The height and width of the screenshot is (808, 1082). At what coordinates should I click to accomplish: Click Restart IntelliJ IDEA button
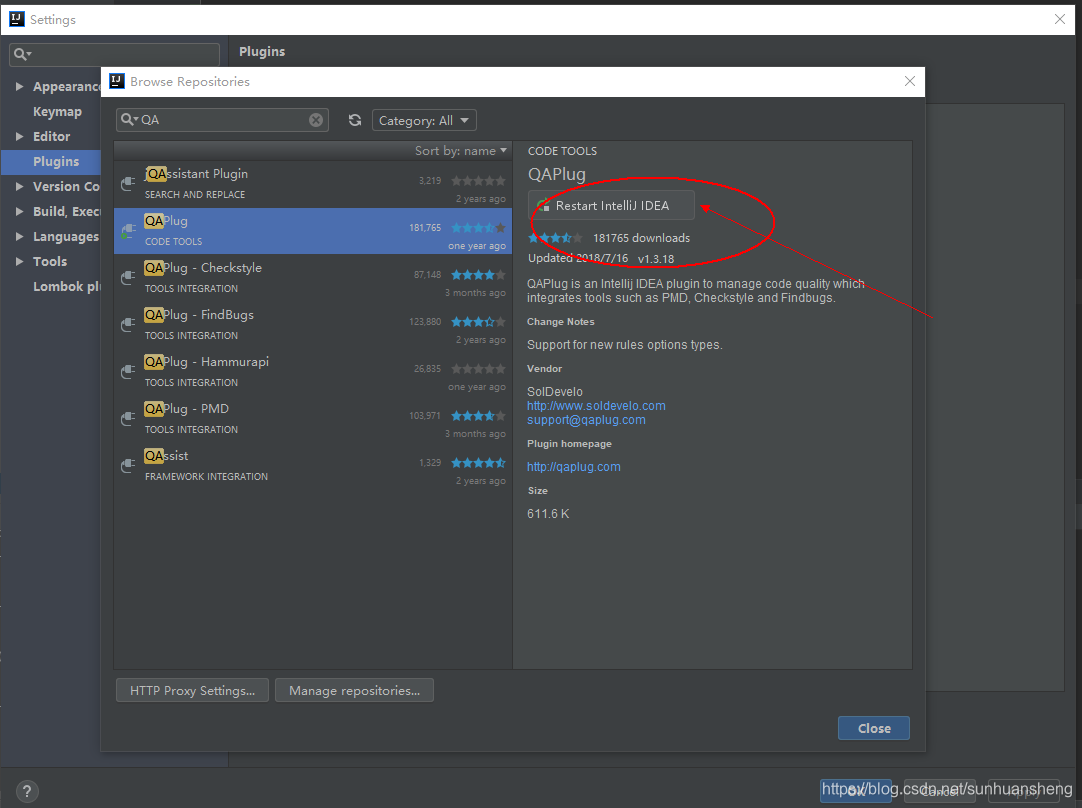(x=611, y=206)
